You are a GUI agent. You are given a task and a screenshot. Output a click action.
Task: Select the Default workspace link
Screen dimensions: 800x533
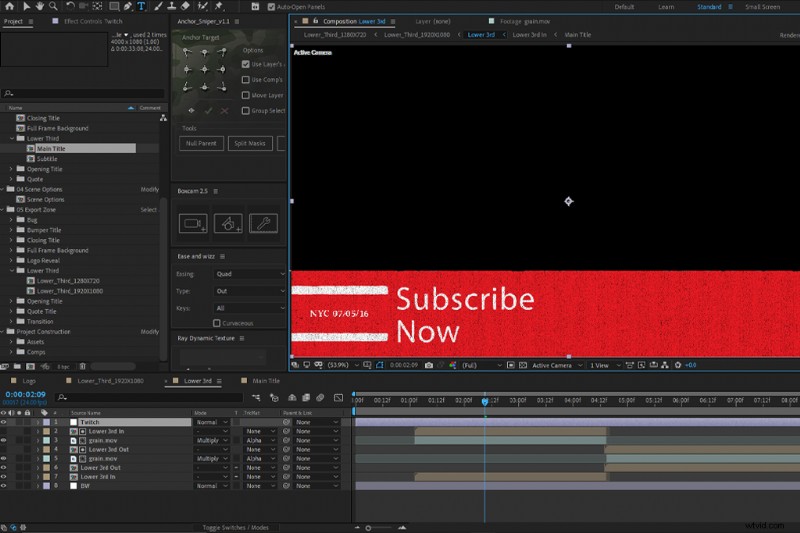point(624,7)
